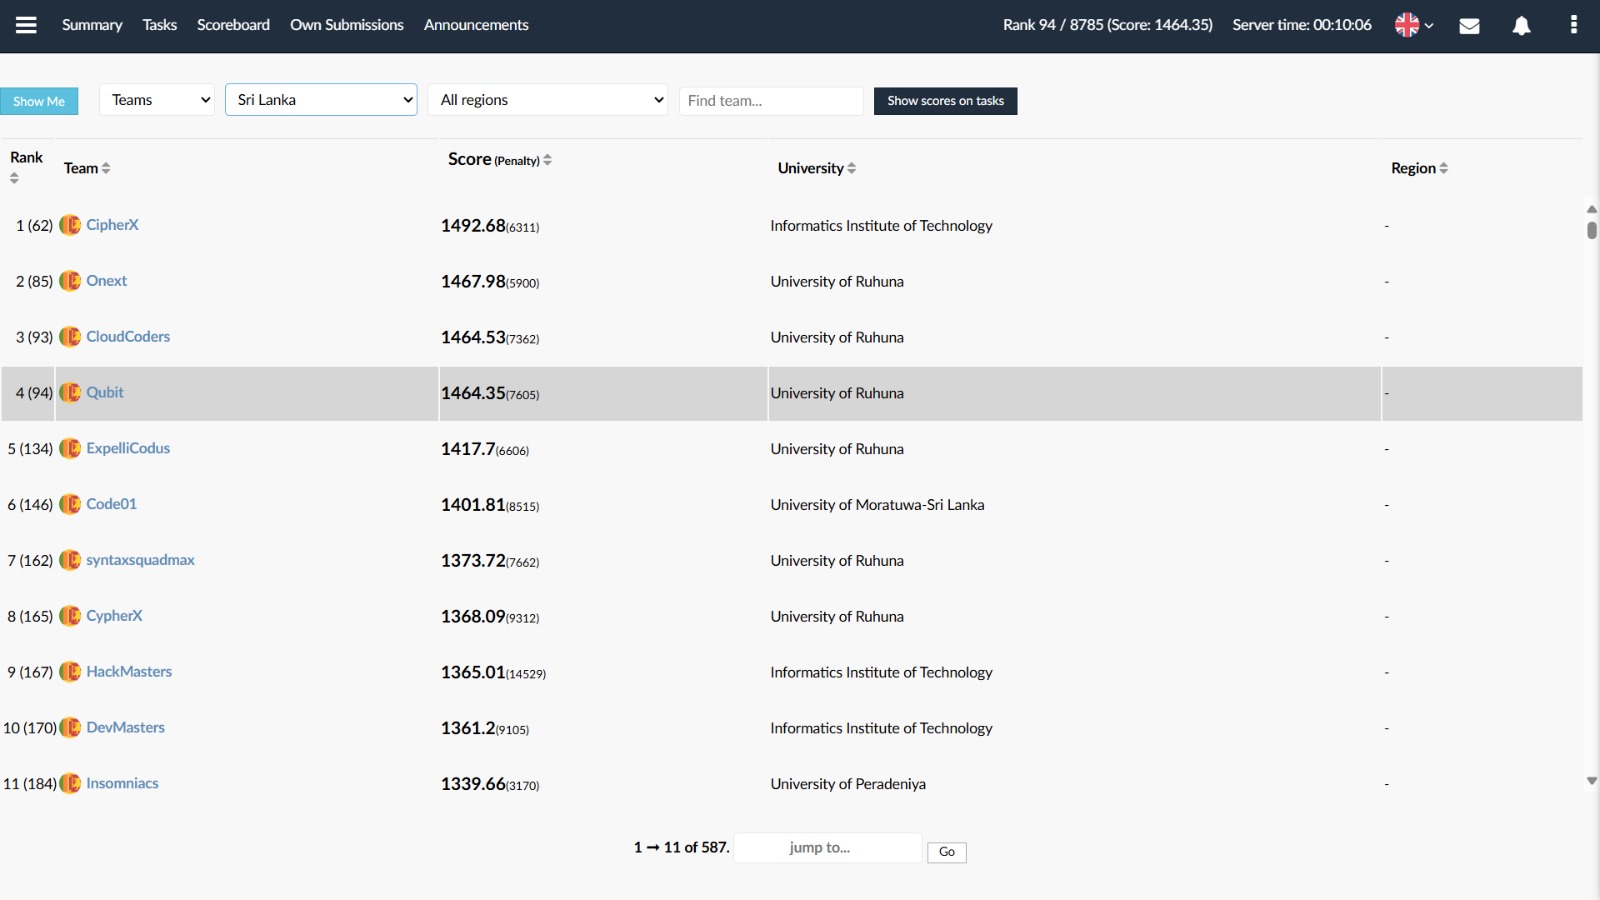
Task: Click the vertical scrollbar on the right
Action: pos(1591,230)
